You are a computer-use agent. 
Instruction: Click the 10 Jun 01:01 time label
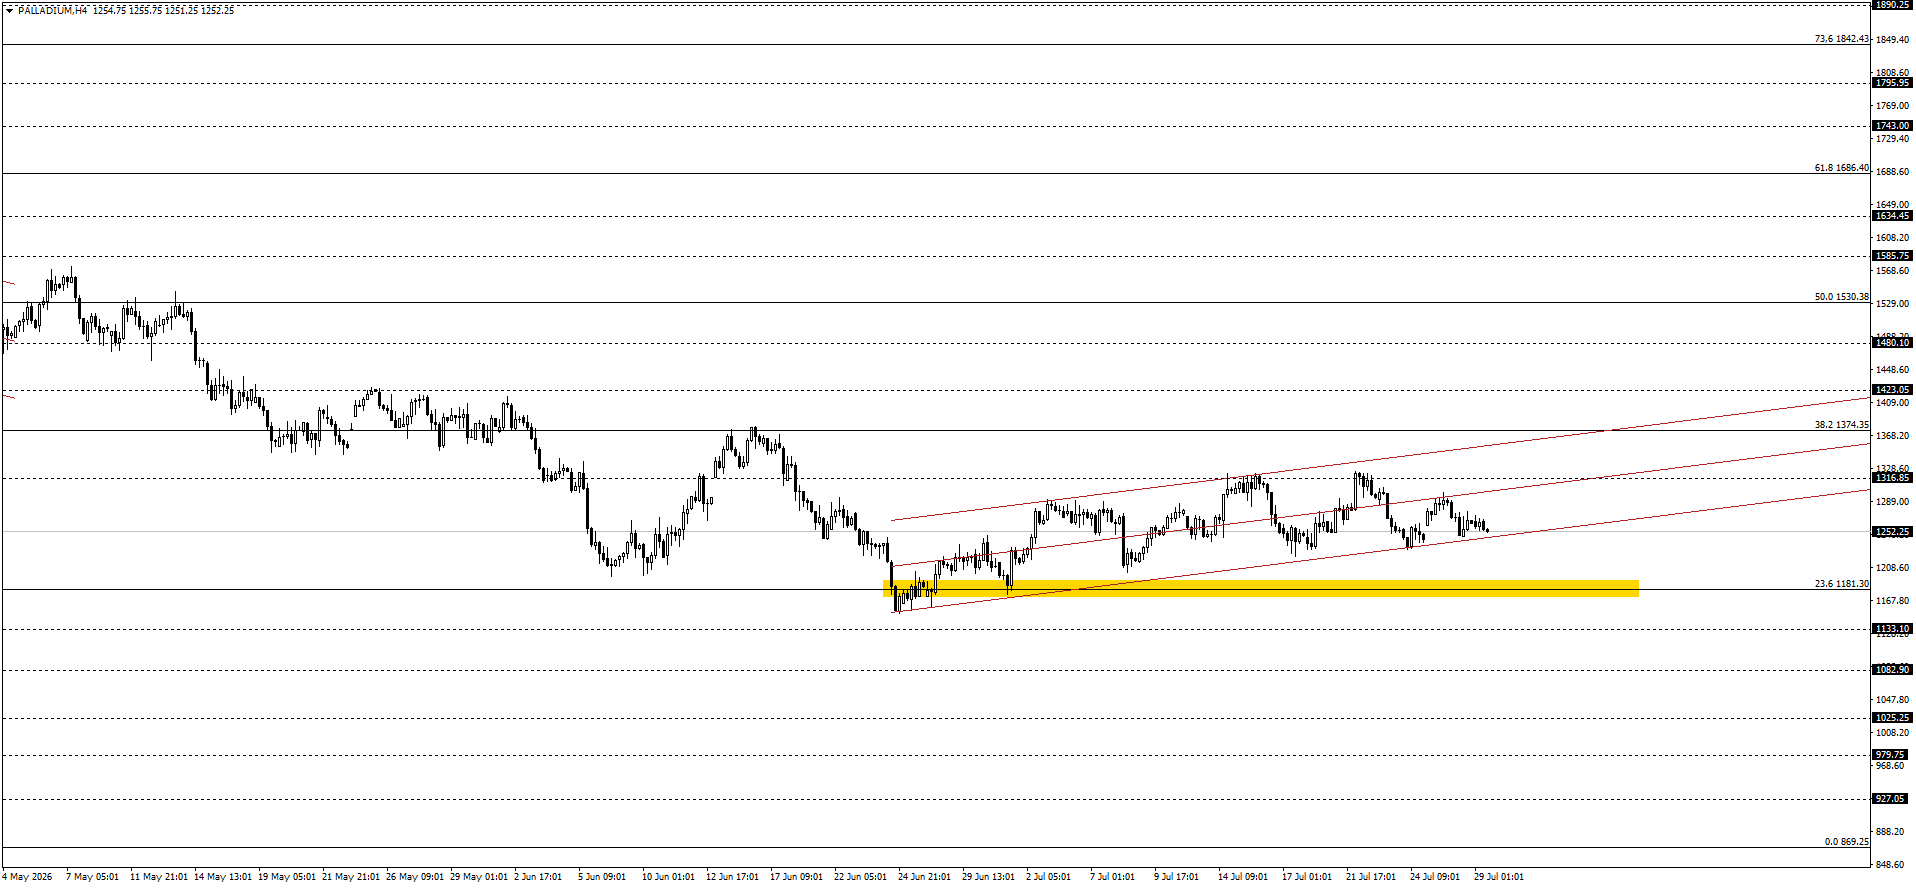[668, 877]
